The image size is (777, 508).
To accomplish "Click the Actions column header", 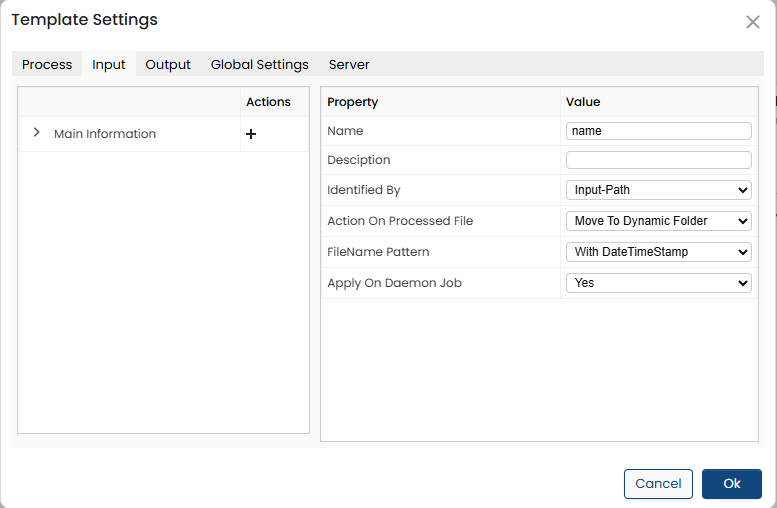I will (x=268, y=102).
